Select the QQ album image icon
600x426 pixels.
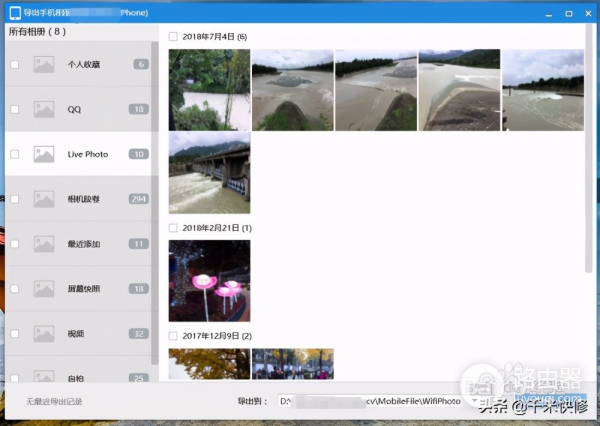pyautogui.click(x=43, y=109)
